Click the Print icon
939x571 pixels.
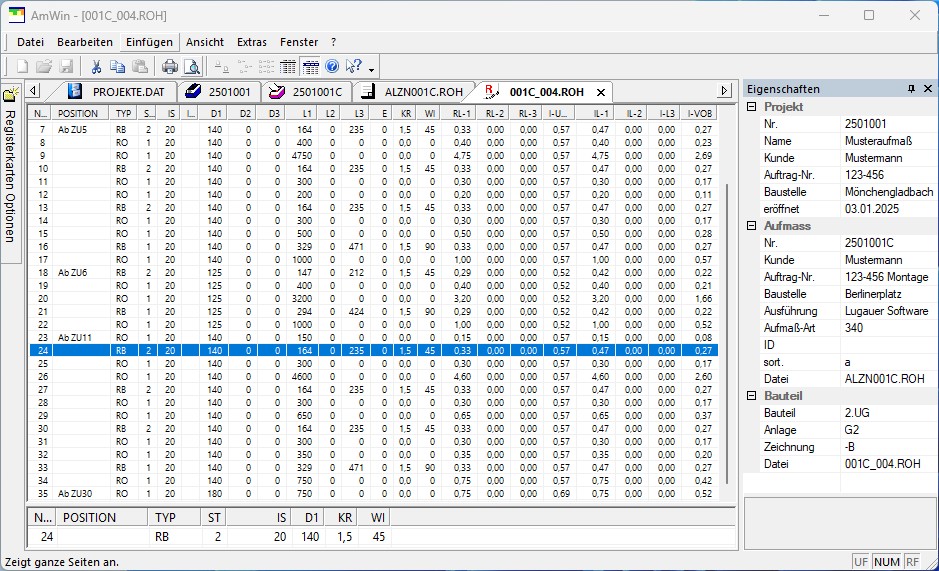click(x=170, y=67)
